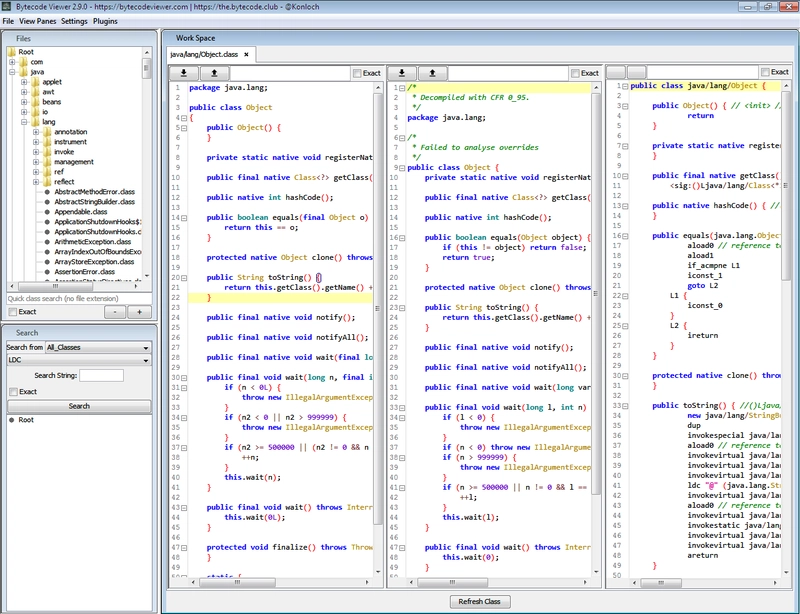Toggle Exact checkbox under quick class search
The height and width of the screenshot is (614, 800).
[13, 312]
